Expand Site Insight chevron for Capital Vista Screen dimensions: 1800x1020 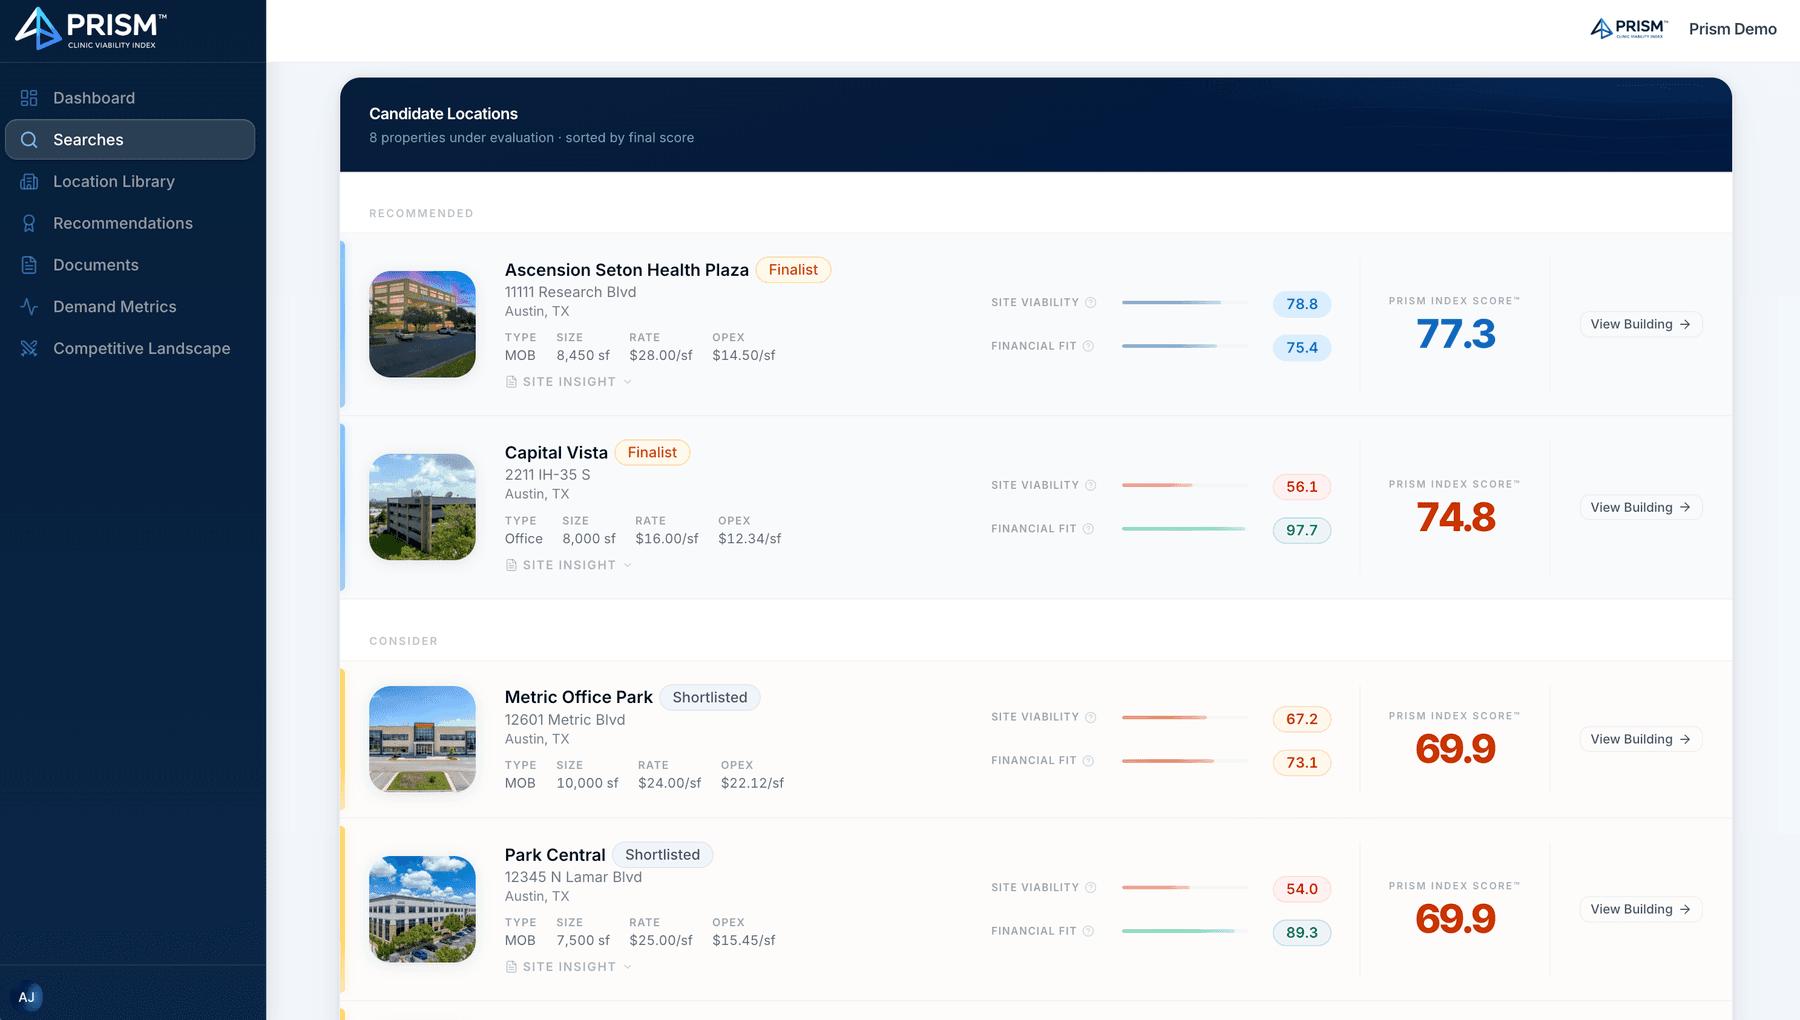pyautogui.click(x=628, y=565)
